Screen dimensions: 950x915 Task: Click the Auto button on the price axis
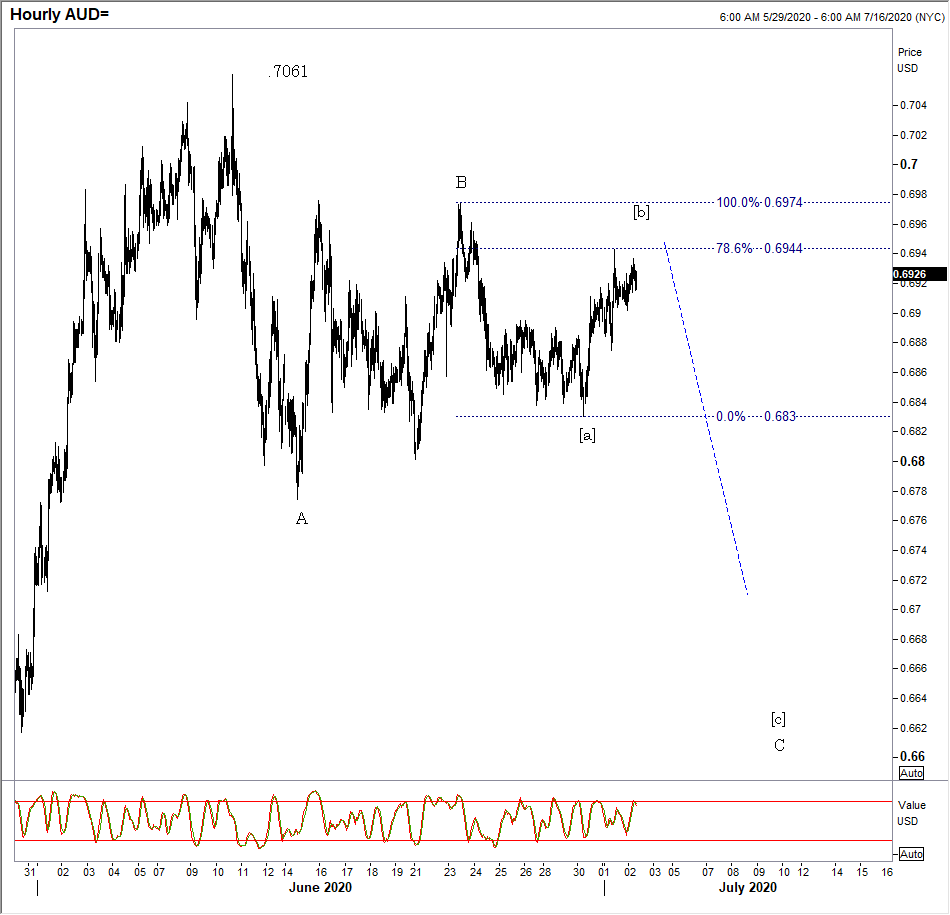[911, 774]
